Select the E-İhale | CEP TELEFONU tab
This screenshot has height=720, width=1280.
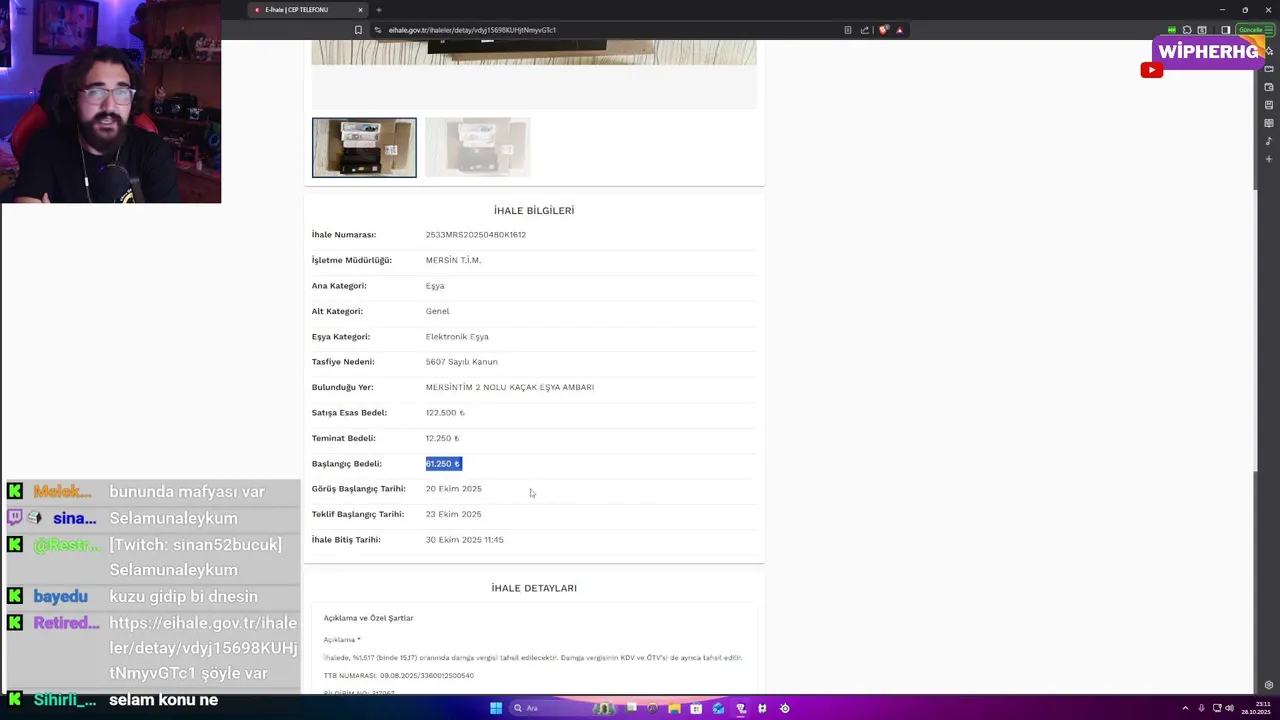click(x=308, y=10)
